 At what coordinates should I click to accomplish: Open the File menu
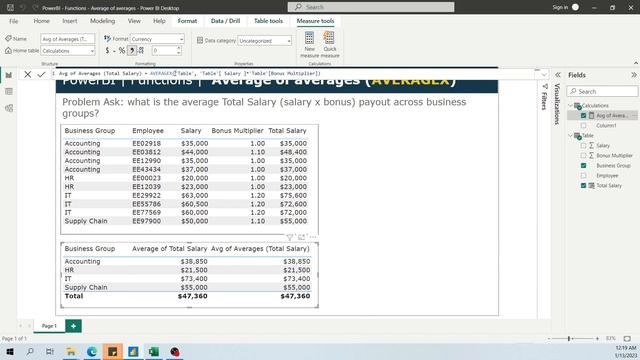point(13,21)
